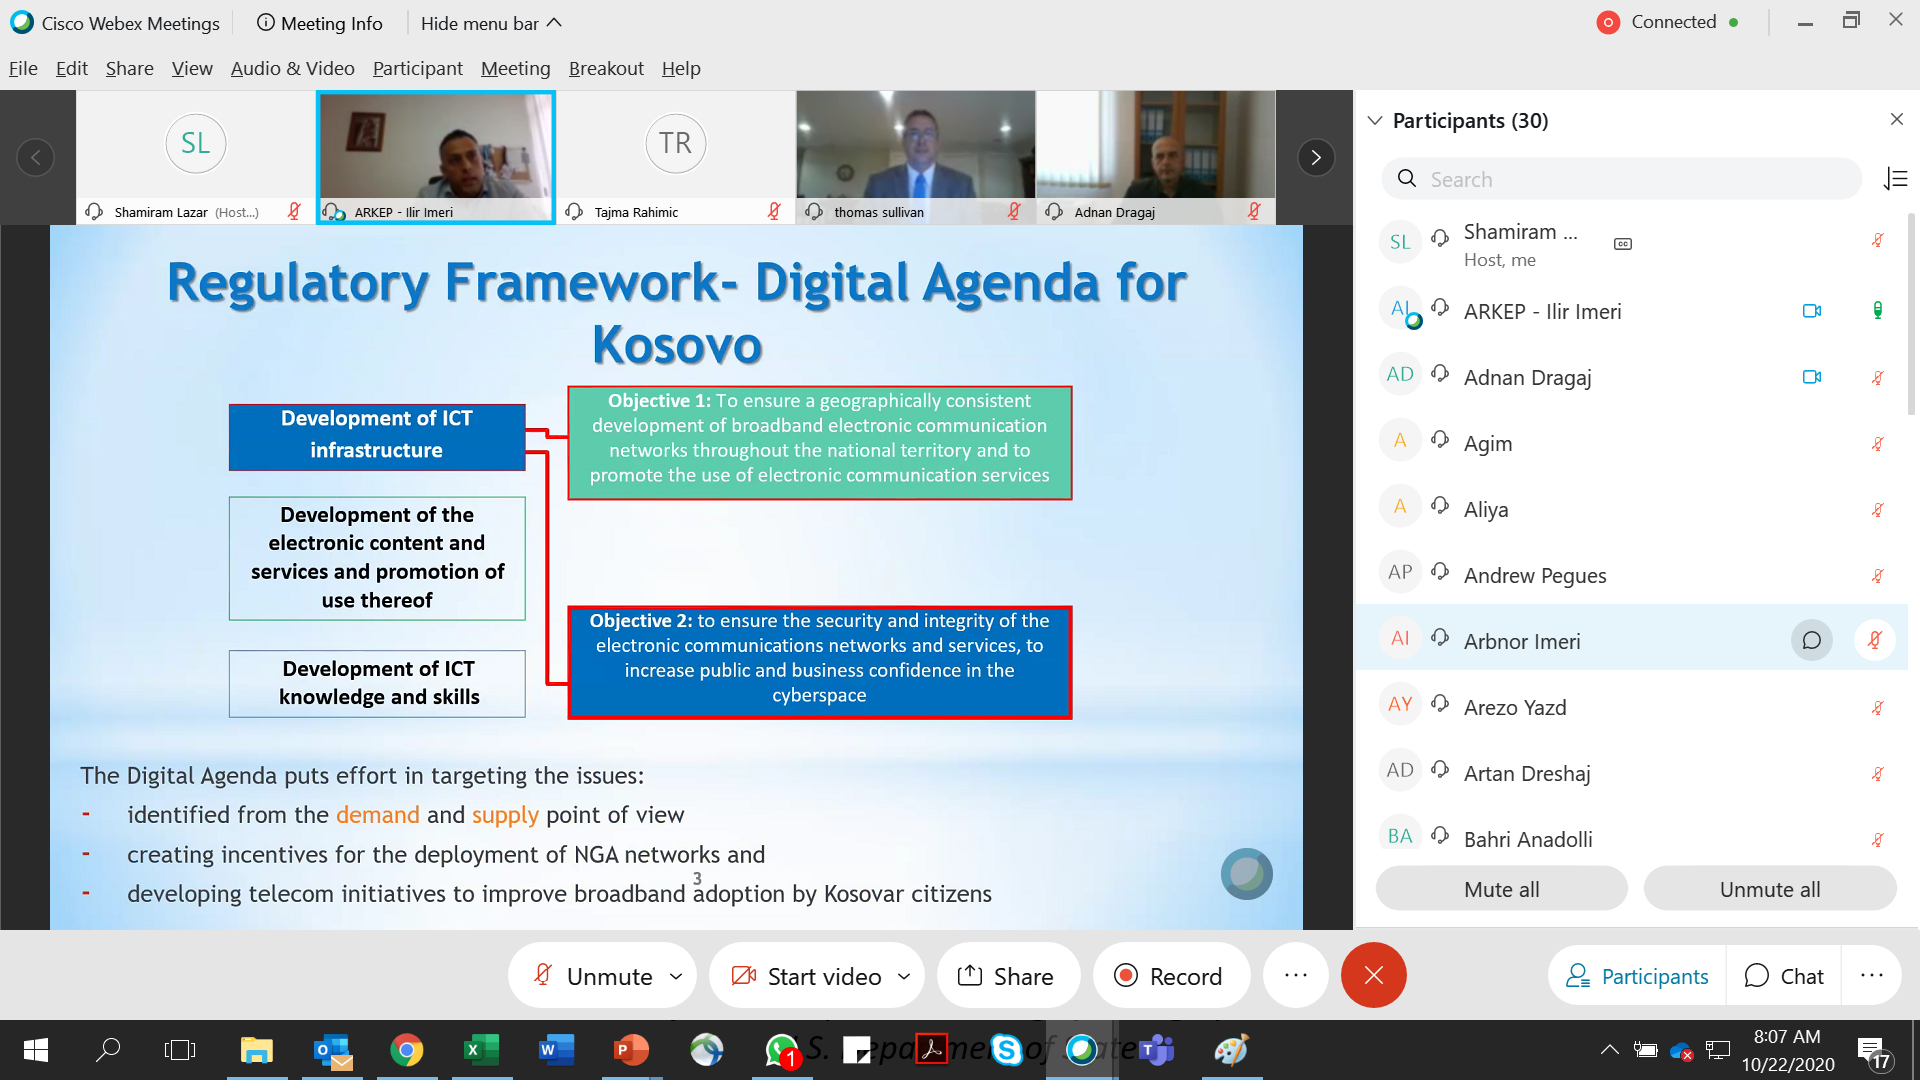Click the participant list sort icon
Screen dimensions: 1920x1080
[x=1895, y=179]
